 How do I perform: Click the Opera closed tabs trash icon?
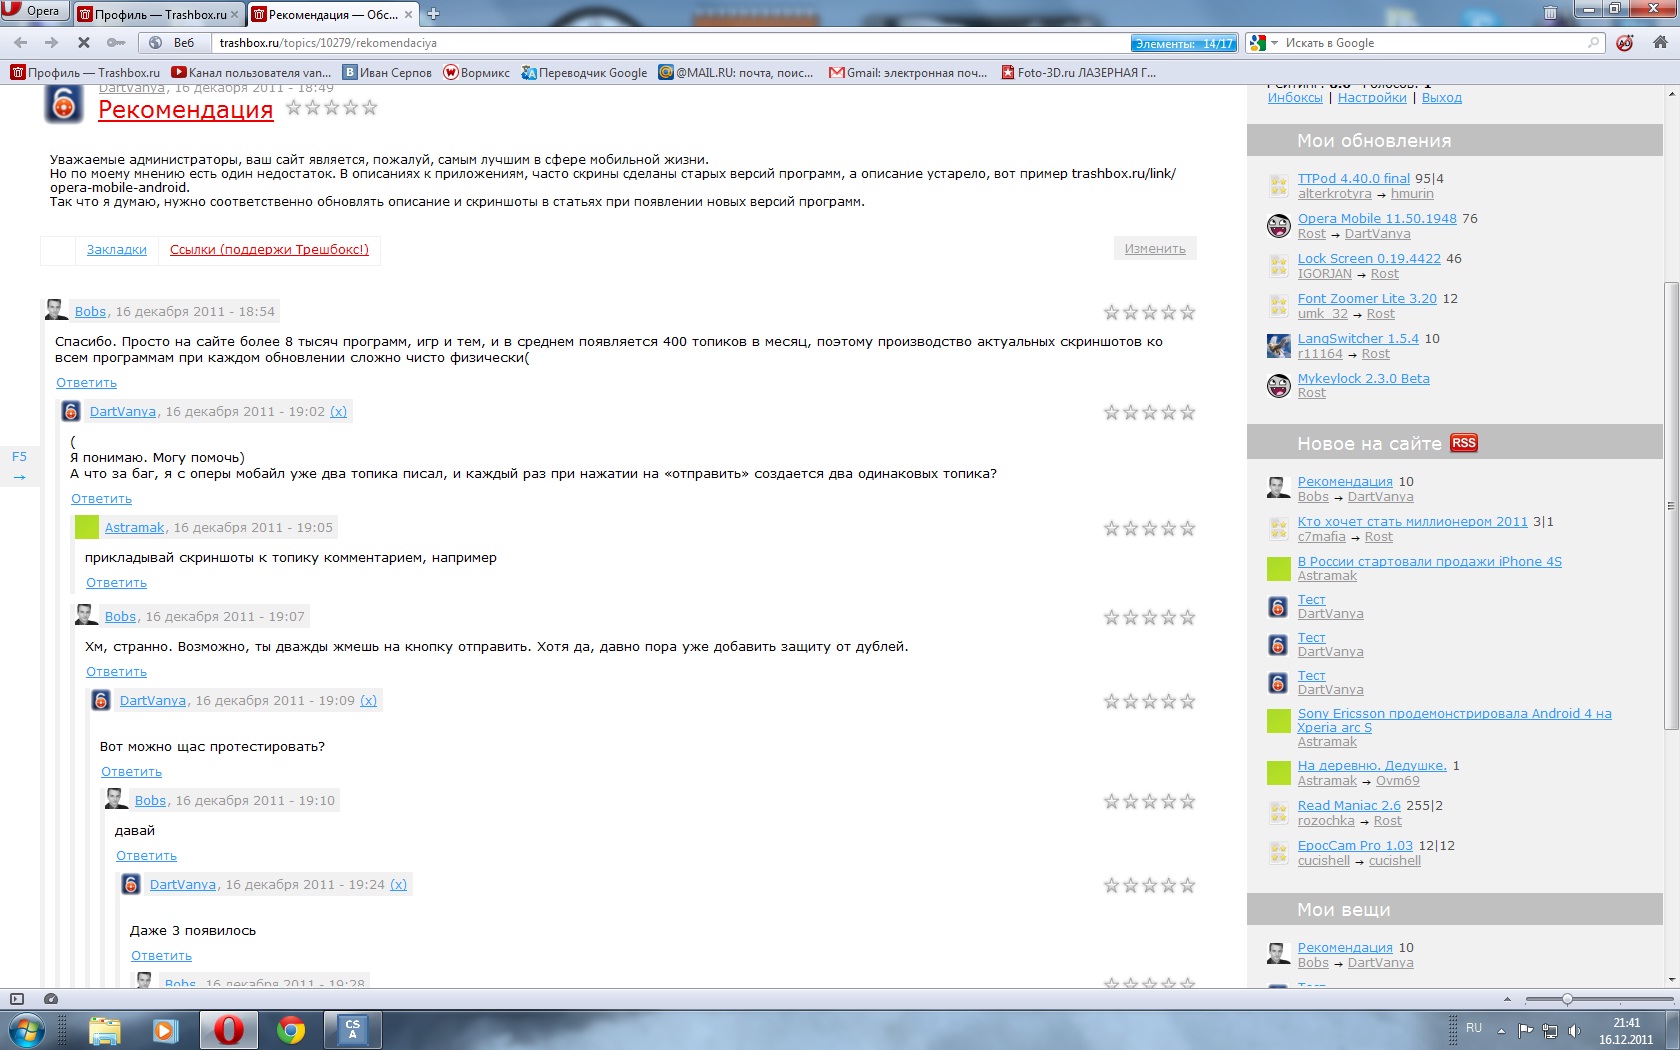1550,13
